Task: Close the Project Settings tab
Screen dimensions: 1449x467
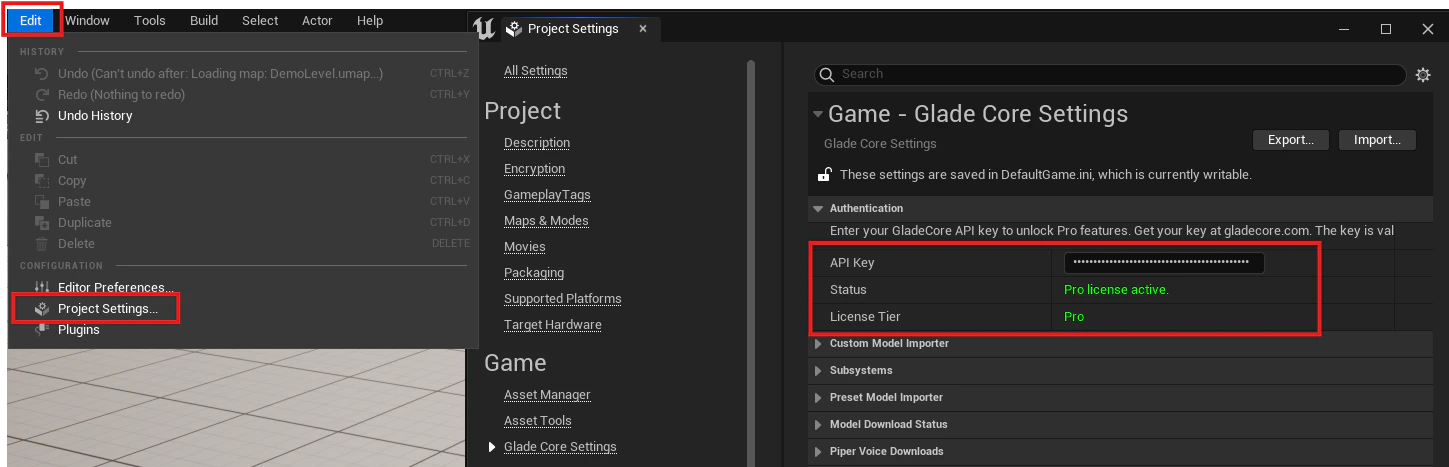Action: tap(643, 29)
